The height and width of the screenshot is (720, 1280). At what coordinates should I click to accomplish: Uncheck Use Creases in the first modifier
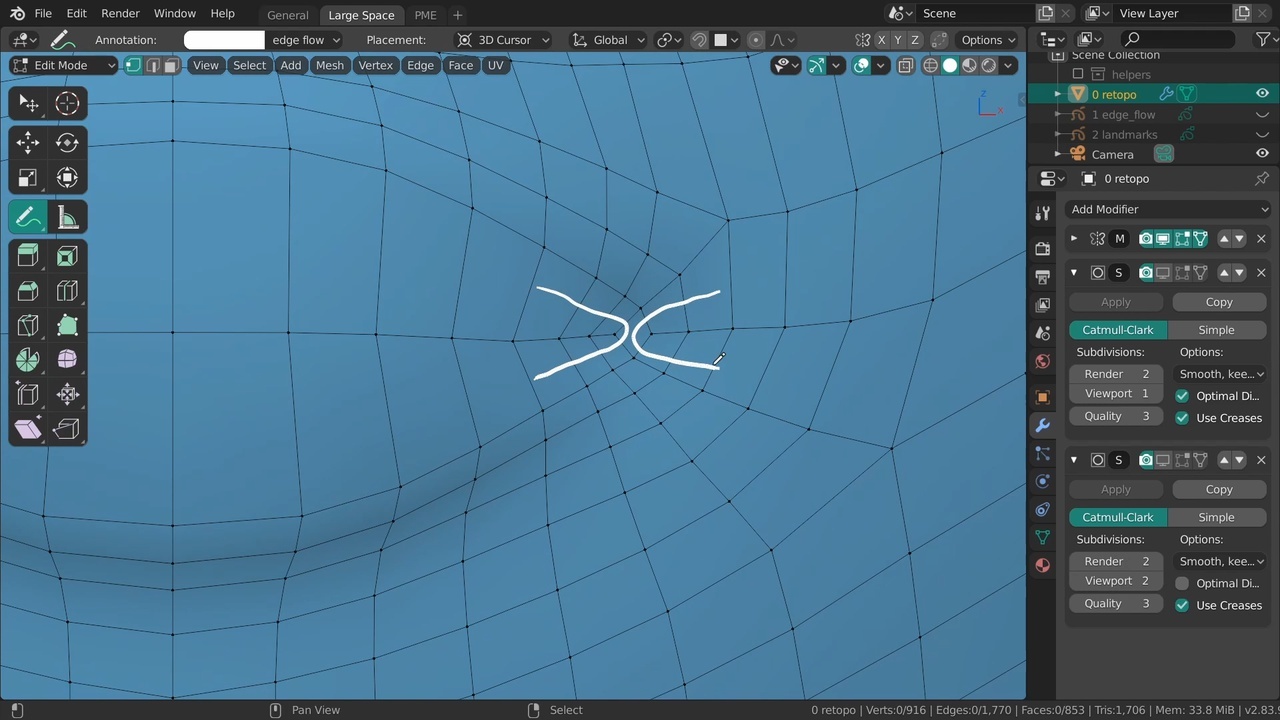point(1182,418)
